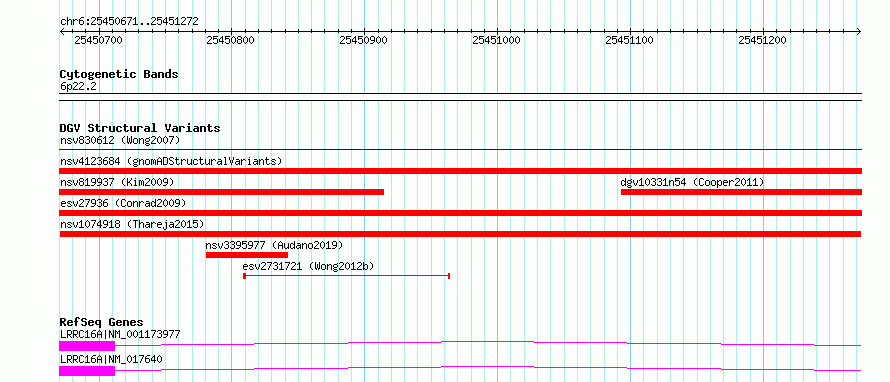Click the red bar under dgv10331n54

tap(741, 192)
